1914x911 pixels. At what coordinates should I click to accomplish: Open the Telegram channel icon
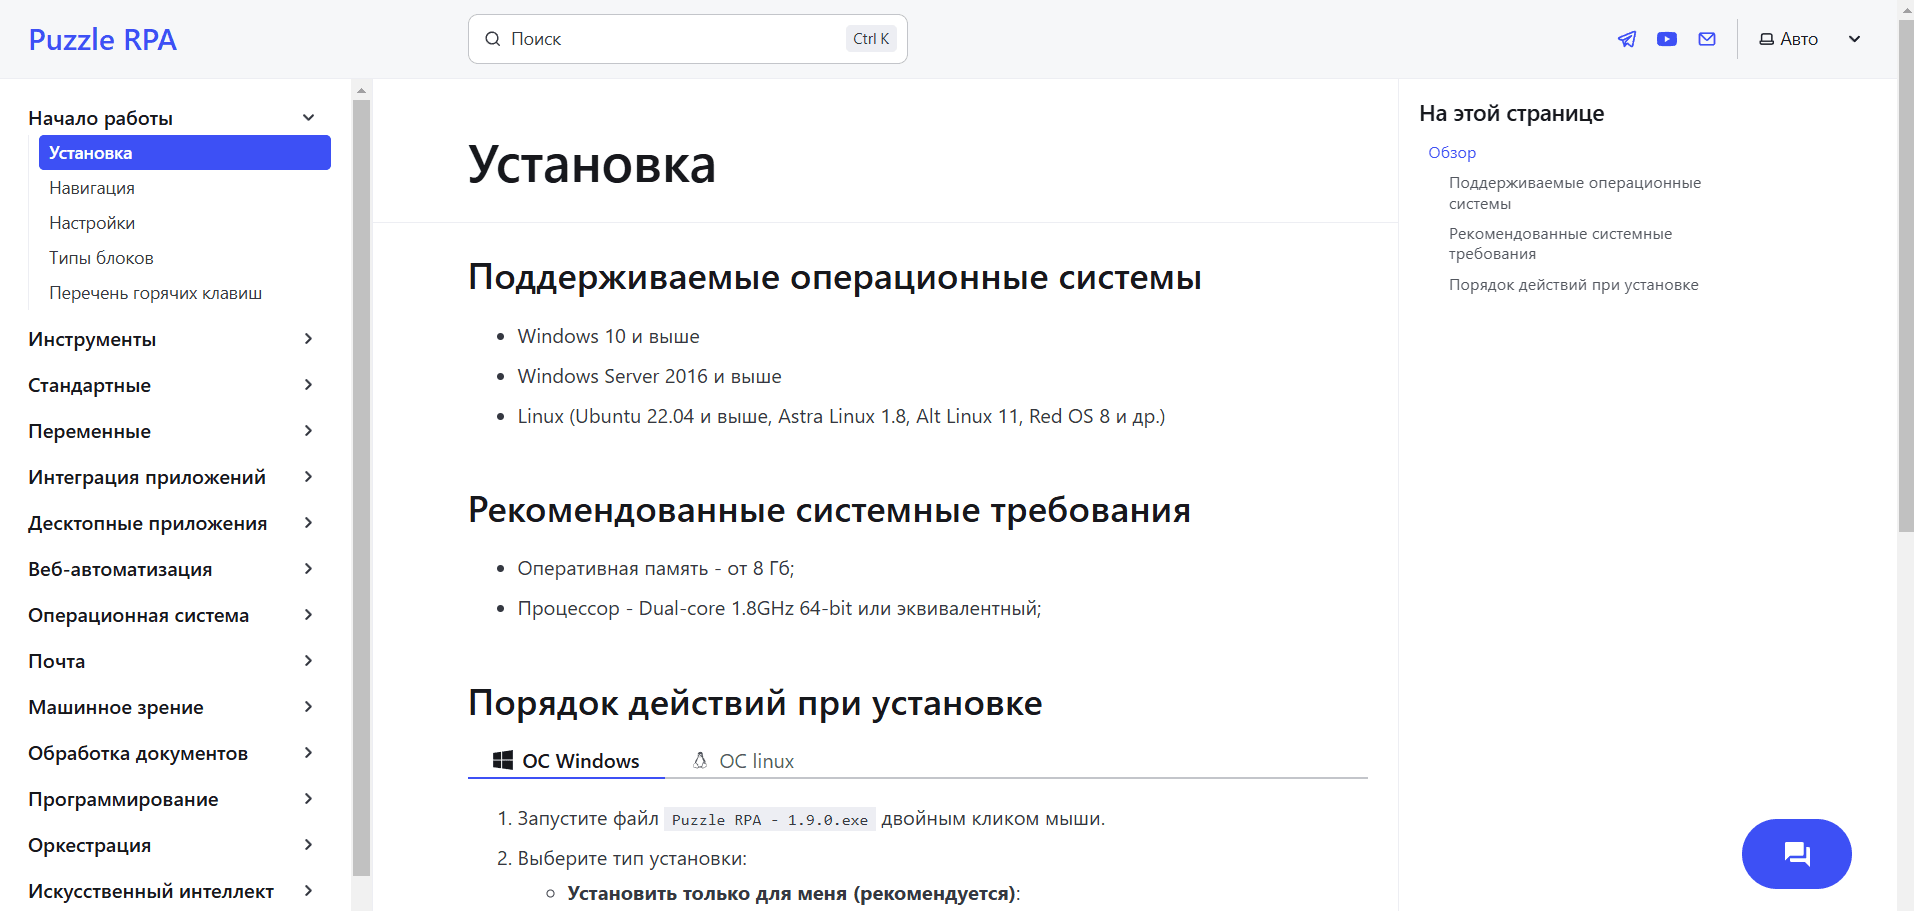tap(1626, 38)
